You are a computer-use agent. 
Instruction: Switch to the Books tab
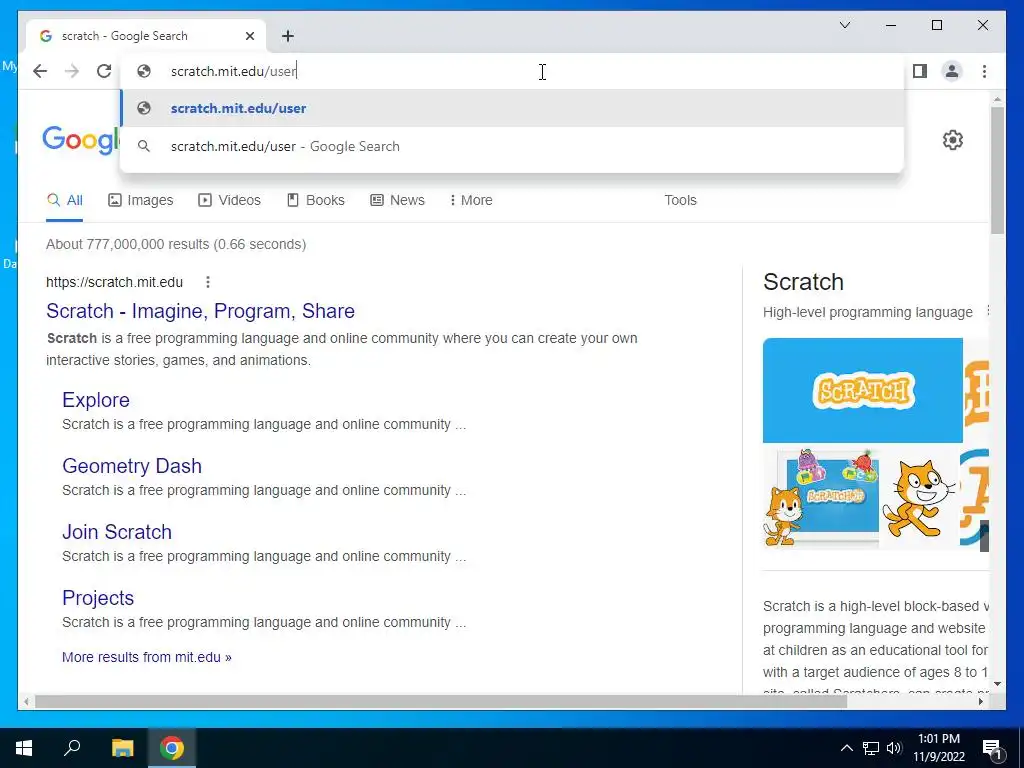(x=315, y=200)
